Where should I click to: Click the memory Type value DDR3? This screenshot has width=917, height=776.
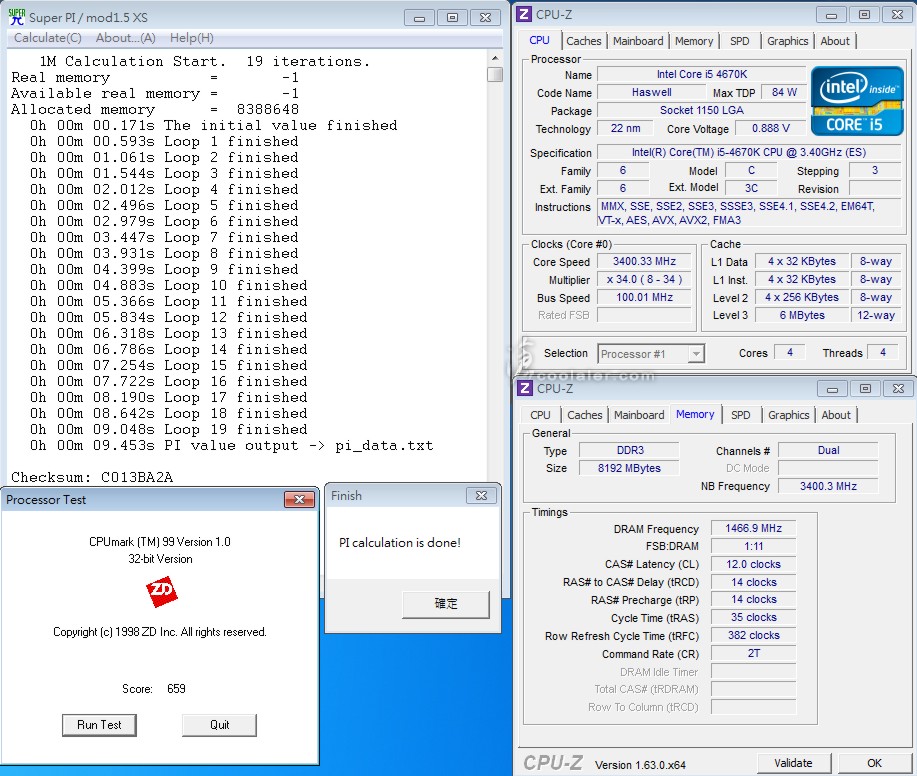[629, 450]
